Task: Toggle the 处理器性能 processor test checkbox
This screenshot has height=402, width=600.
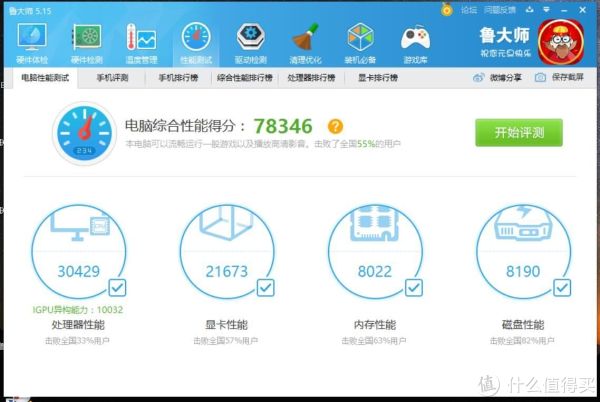Action: tap(116, 288)
